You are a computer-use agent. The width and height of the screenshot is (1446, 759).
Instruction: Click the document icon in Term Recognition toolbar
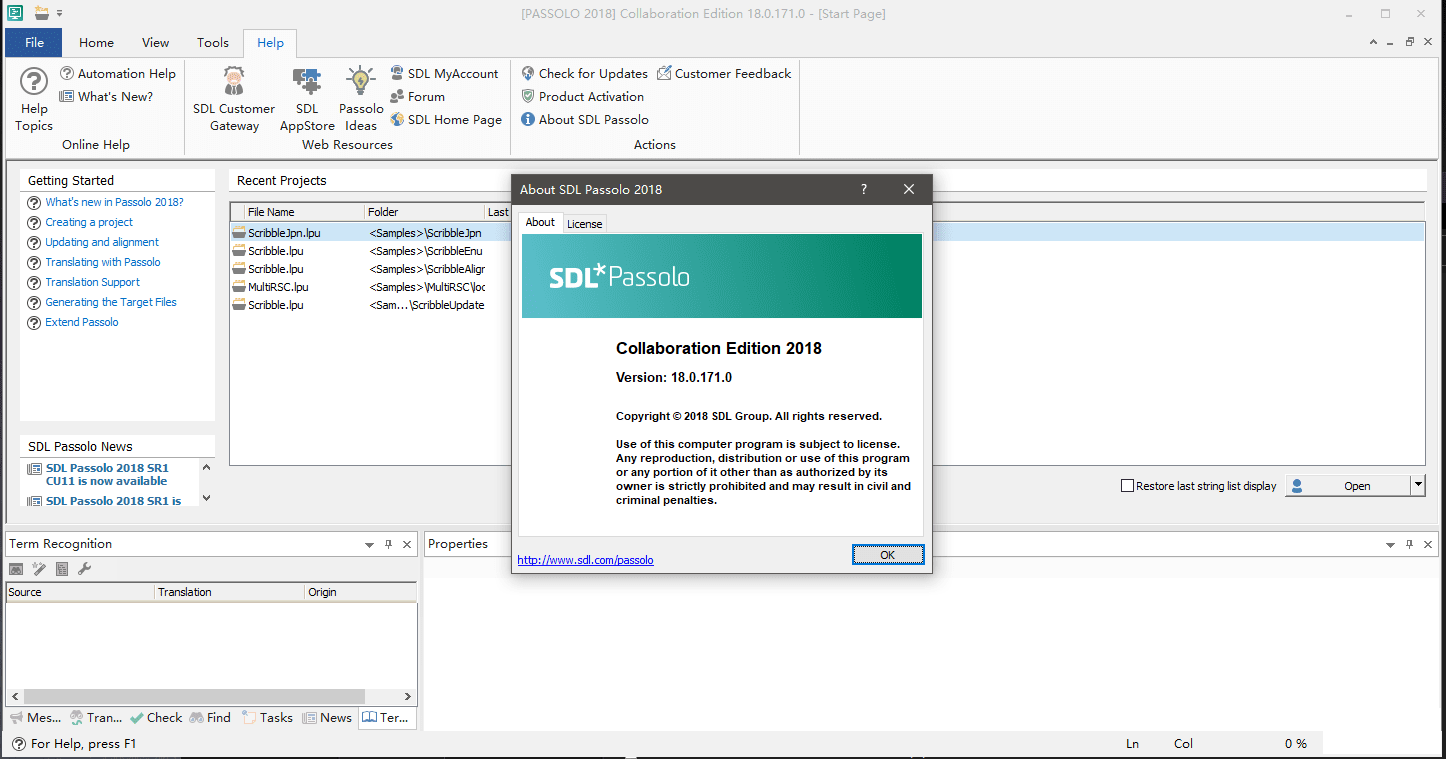62,569
